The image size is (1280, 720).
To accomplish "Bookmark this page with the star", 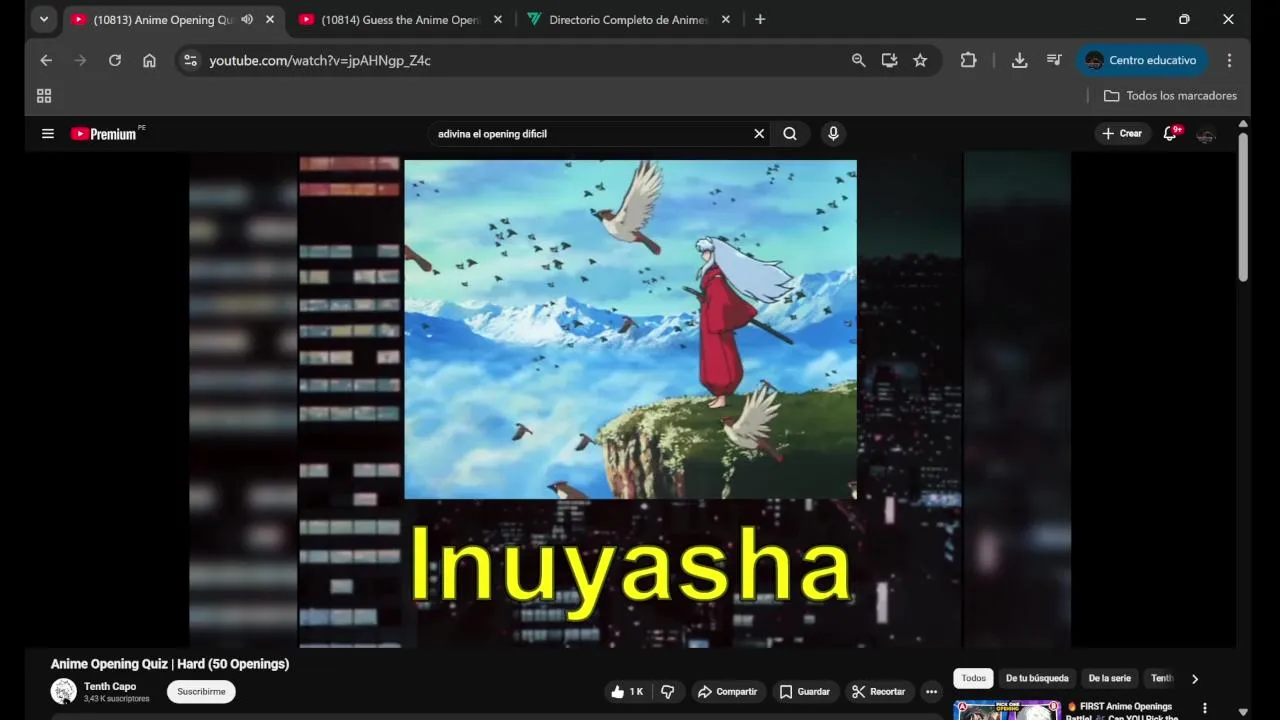I will [x=920, y=60].
